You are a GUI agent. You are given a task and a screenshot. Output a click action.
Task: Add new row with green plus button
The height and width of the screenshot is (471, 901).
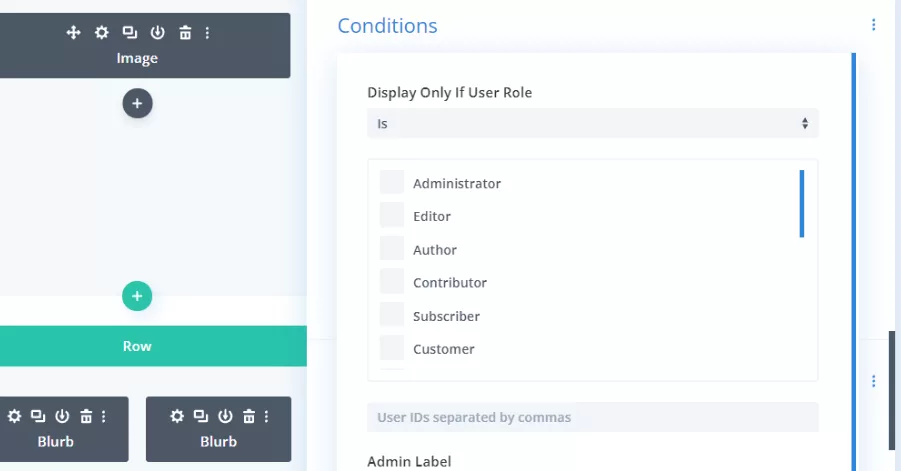(137, 296)
